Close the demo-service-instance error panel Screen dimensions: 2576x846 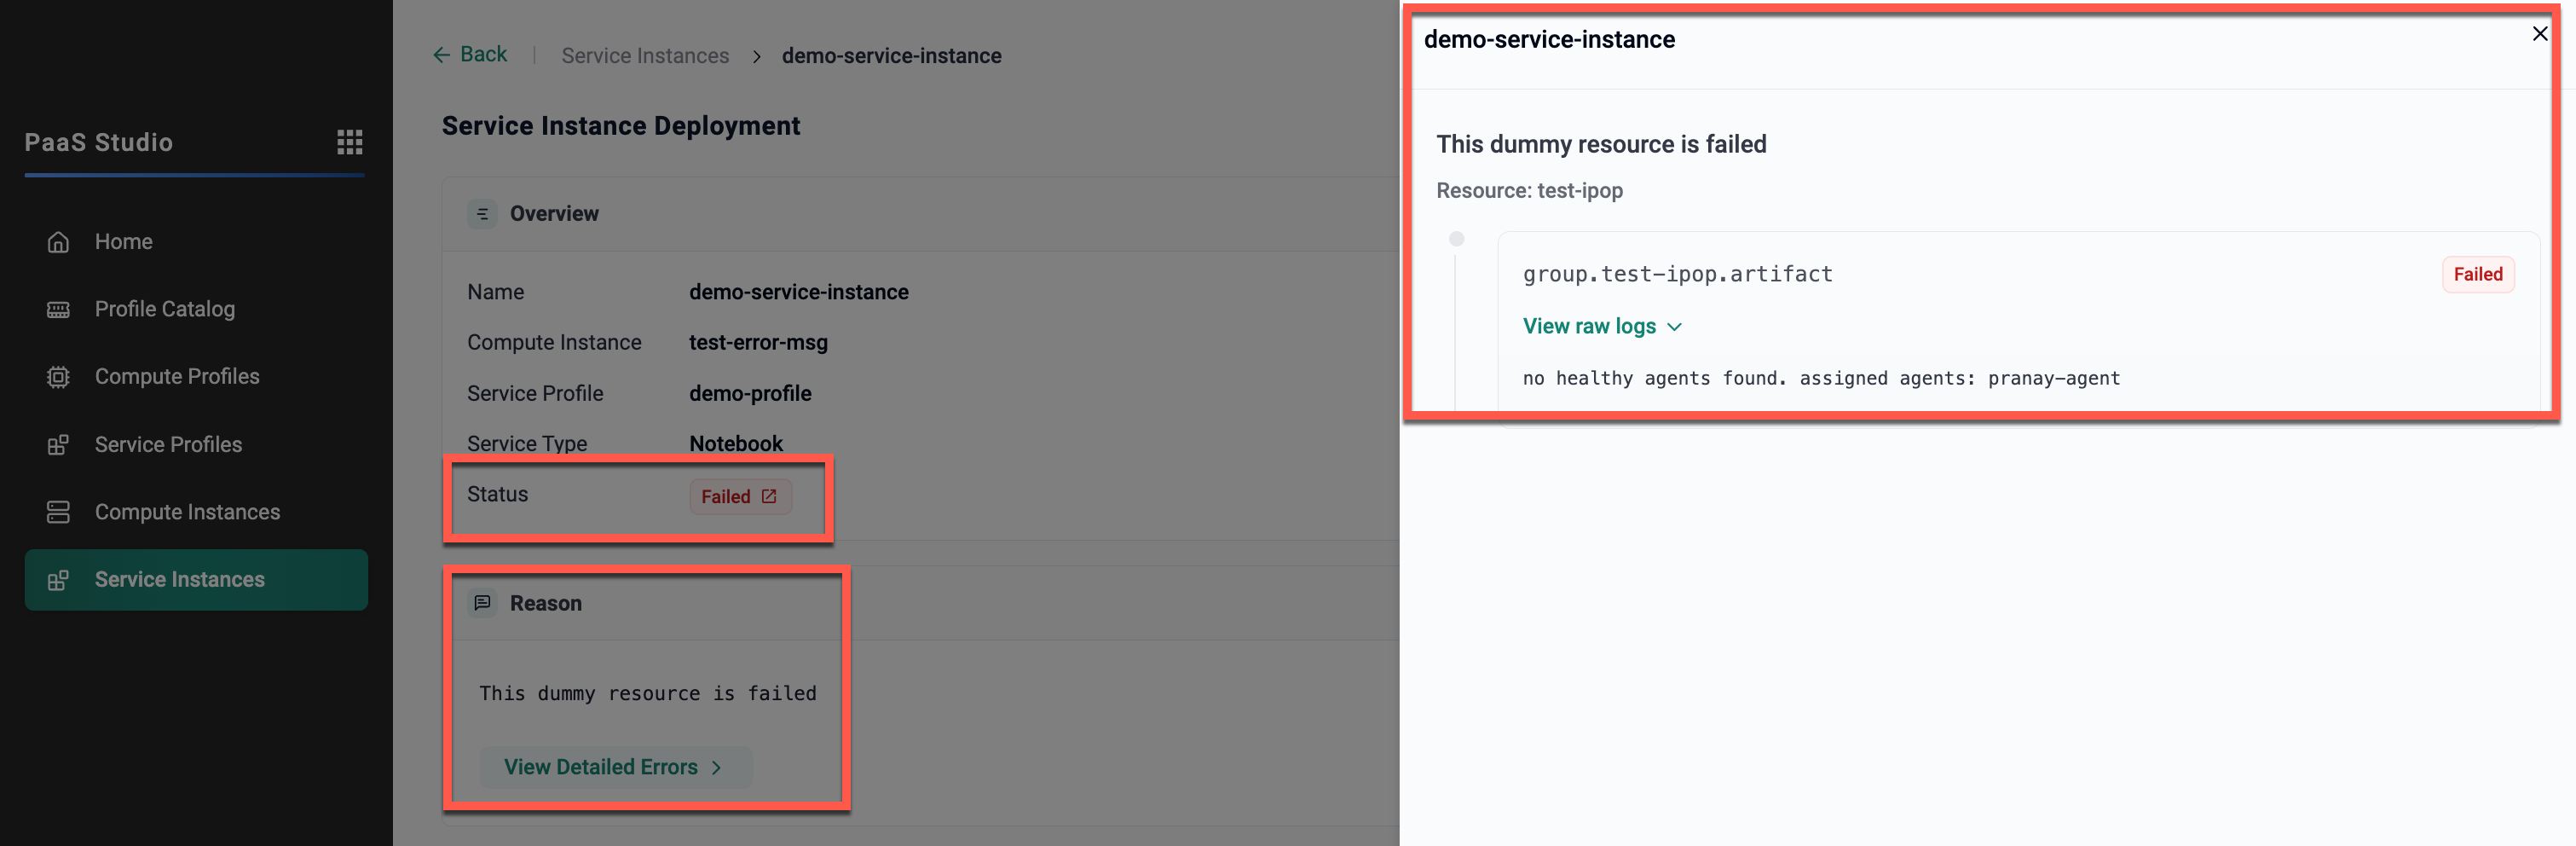[x=2539, y=34]
